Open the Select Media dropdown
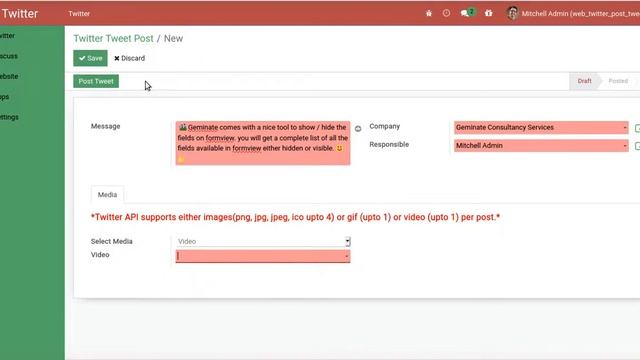The height and width of the screenshot is (360, 640). click(x=263, y=241)
